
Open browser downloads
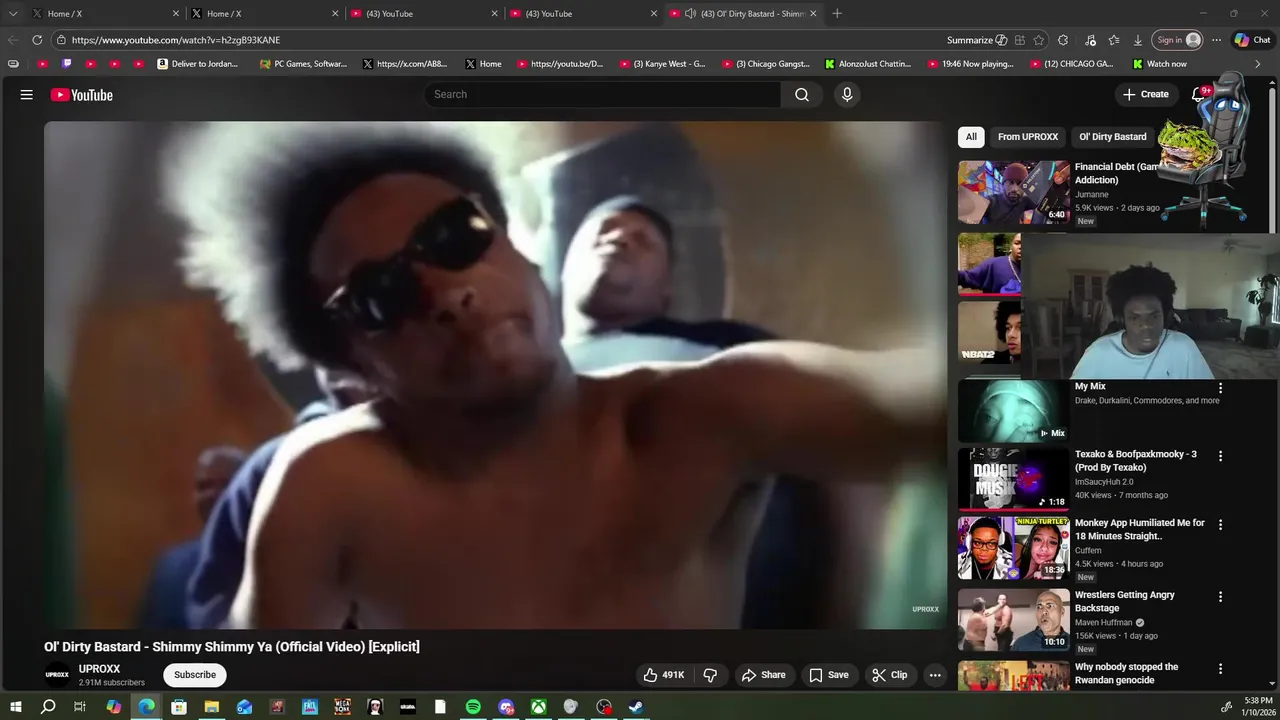pyautogui.click(x=1138, y=40)
